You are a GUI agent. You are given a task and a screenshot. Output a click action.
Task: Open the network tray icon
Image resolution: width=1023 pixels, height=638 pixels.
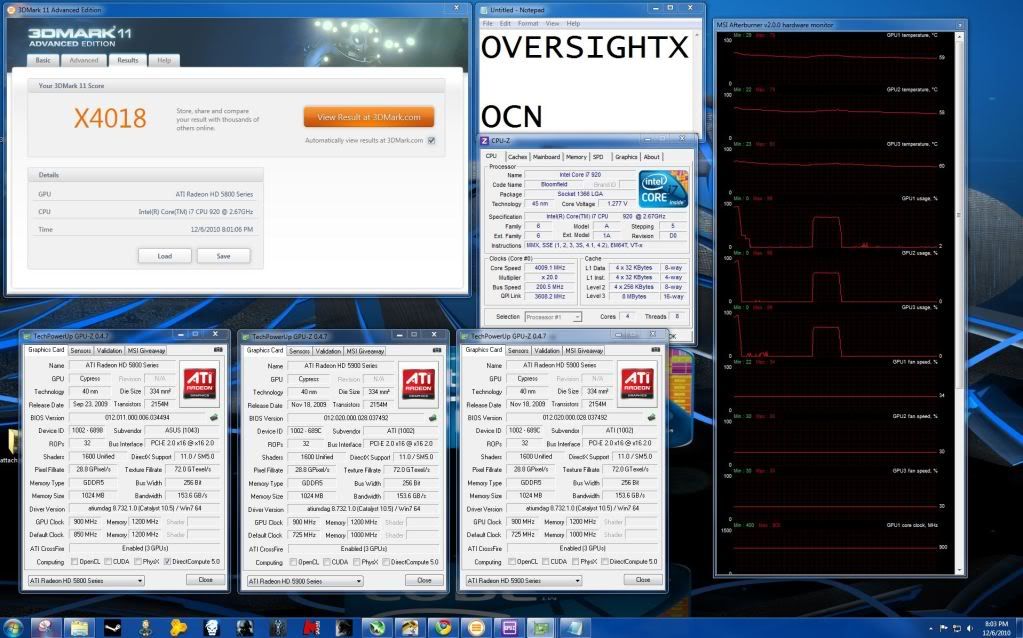click(957, 628)
